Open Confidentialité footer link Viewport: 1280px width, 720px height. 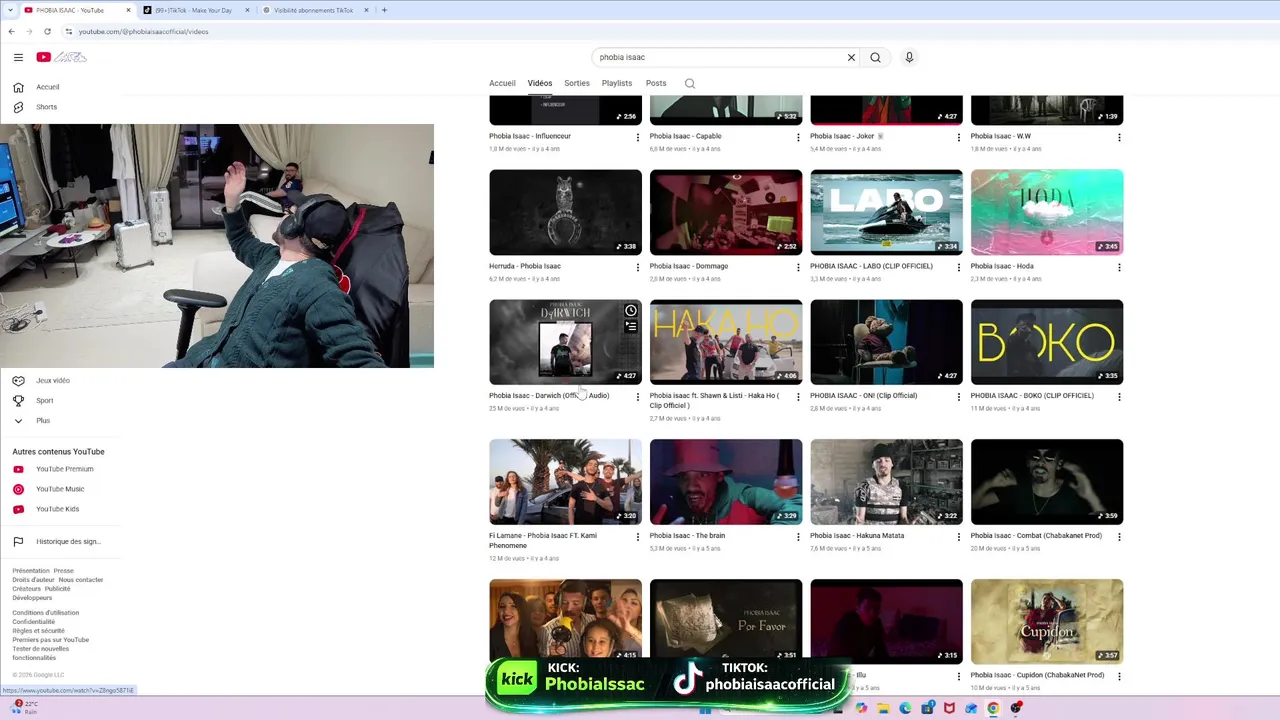(x=34, y=622)
